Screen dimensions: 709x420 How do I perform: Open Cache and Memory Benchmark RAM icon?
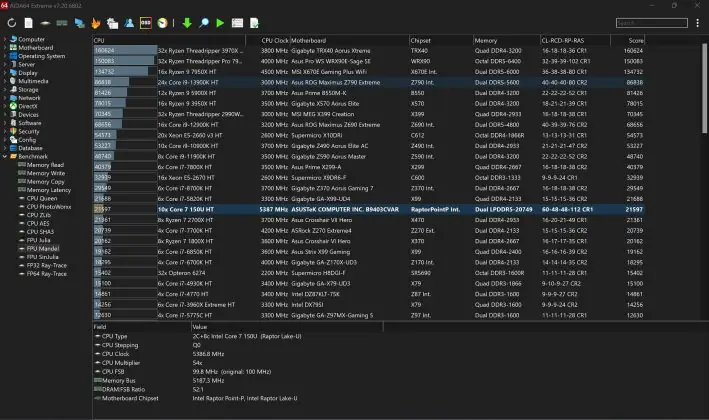click(x=62, y=23)
